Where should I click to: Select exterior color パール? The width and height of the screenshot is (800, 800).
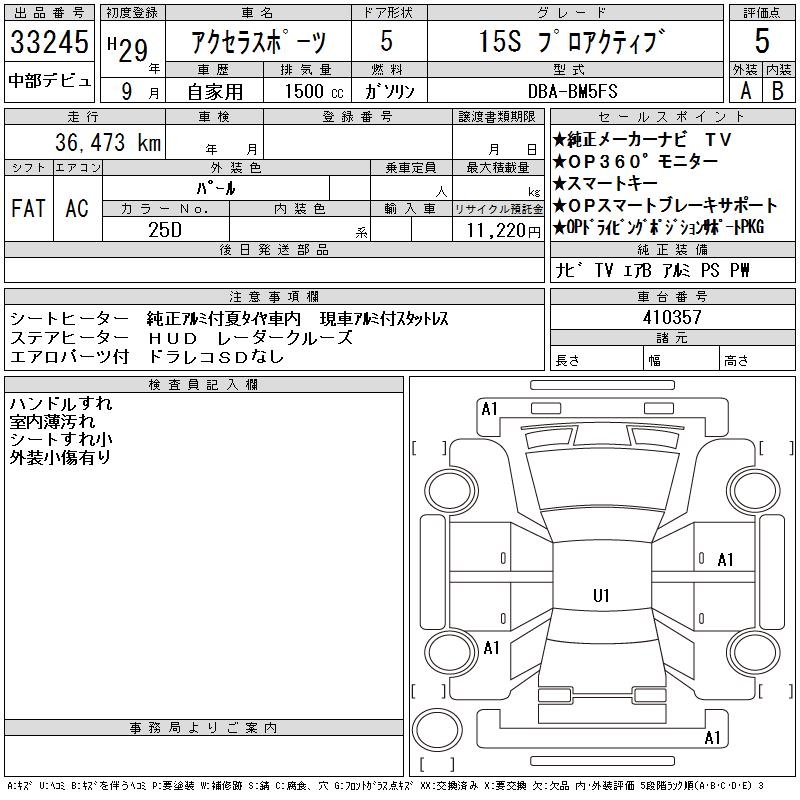coord(216,189)
